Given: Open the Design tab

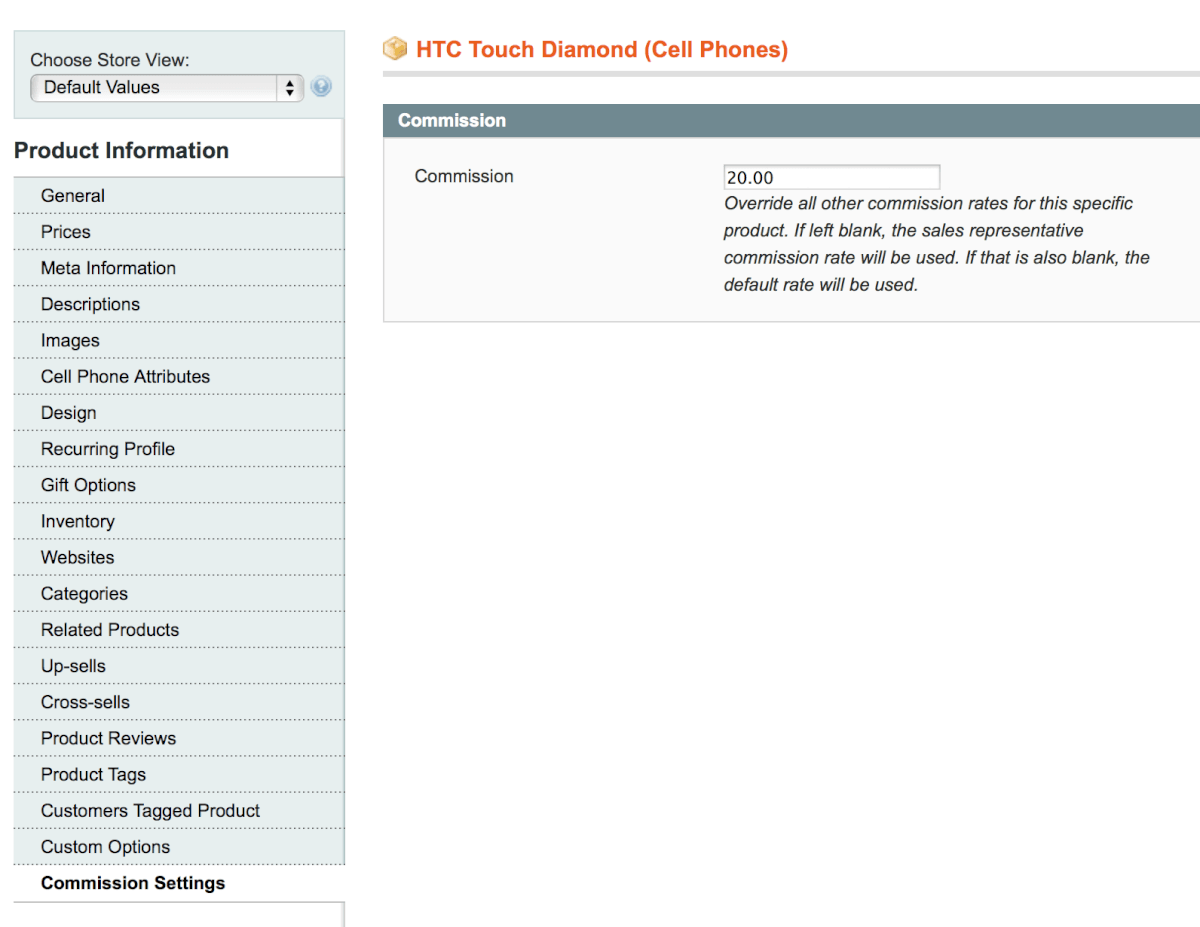Looking at the screenshot, I should coord(69,413).
